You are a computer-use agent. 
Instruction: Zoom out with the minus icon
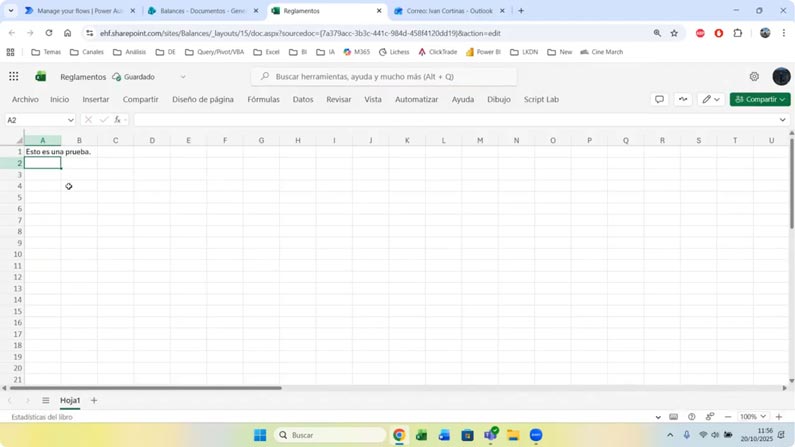click(728, 417)
